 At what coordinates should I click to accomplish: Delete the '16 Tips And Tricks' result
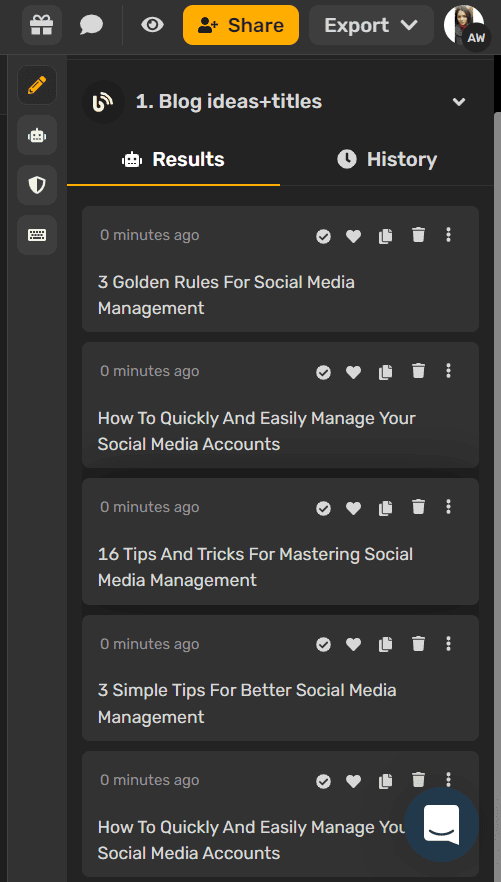[418, 507]
